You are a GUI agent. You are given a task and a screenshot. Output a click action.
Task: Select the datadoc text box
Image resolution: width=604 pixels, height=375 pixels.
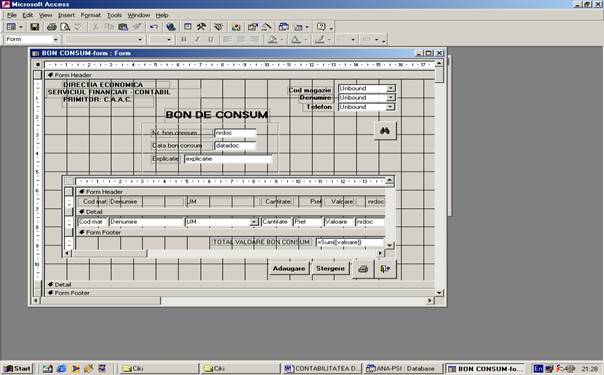[x=235, y=146]
